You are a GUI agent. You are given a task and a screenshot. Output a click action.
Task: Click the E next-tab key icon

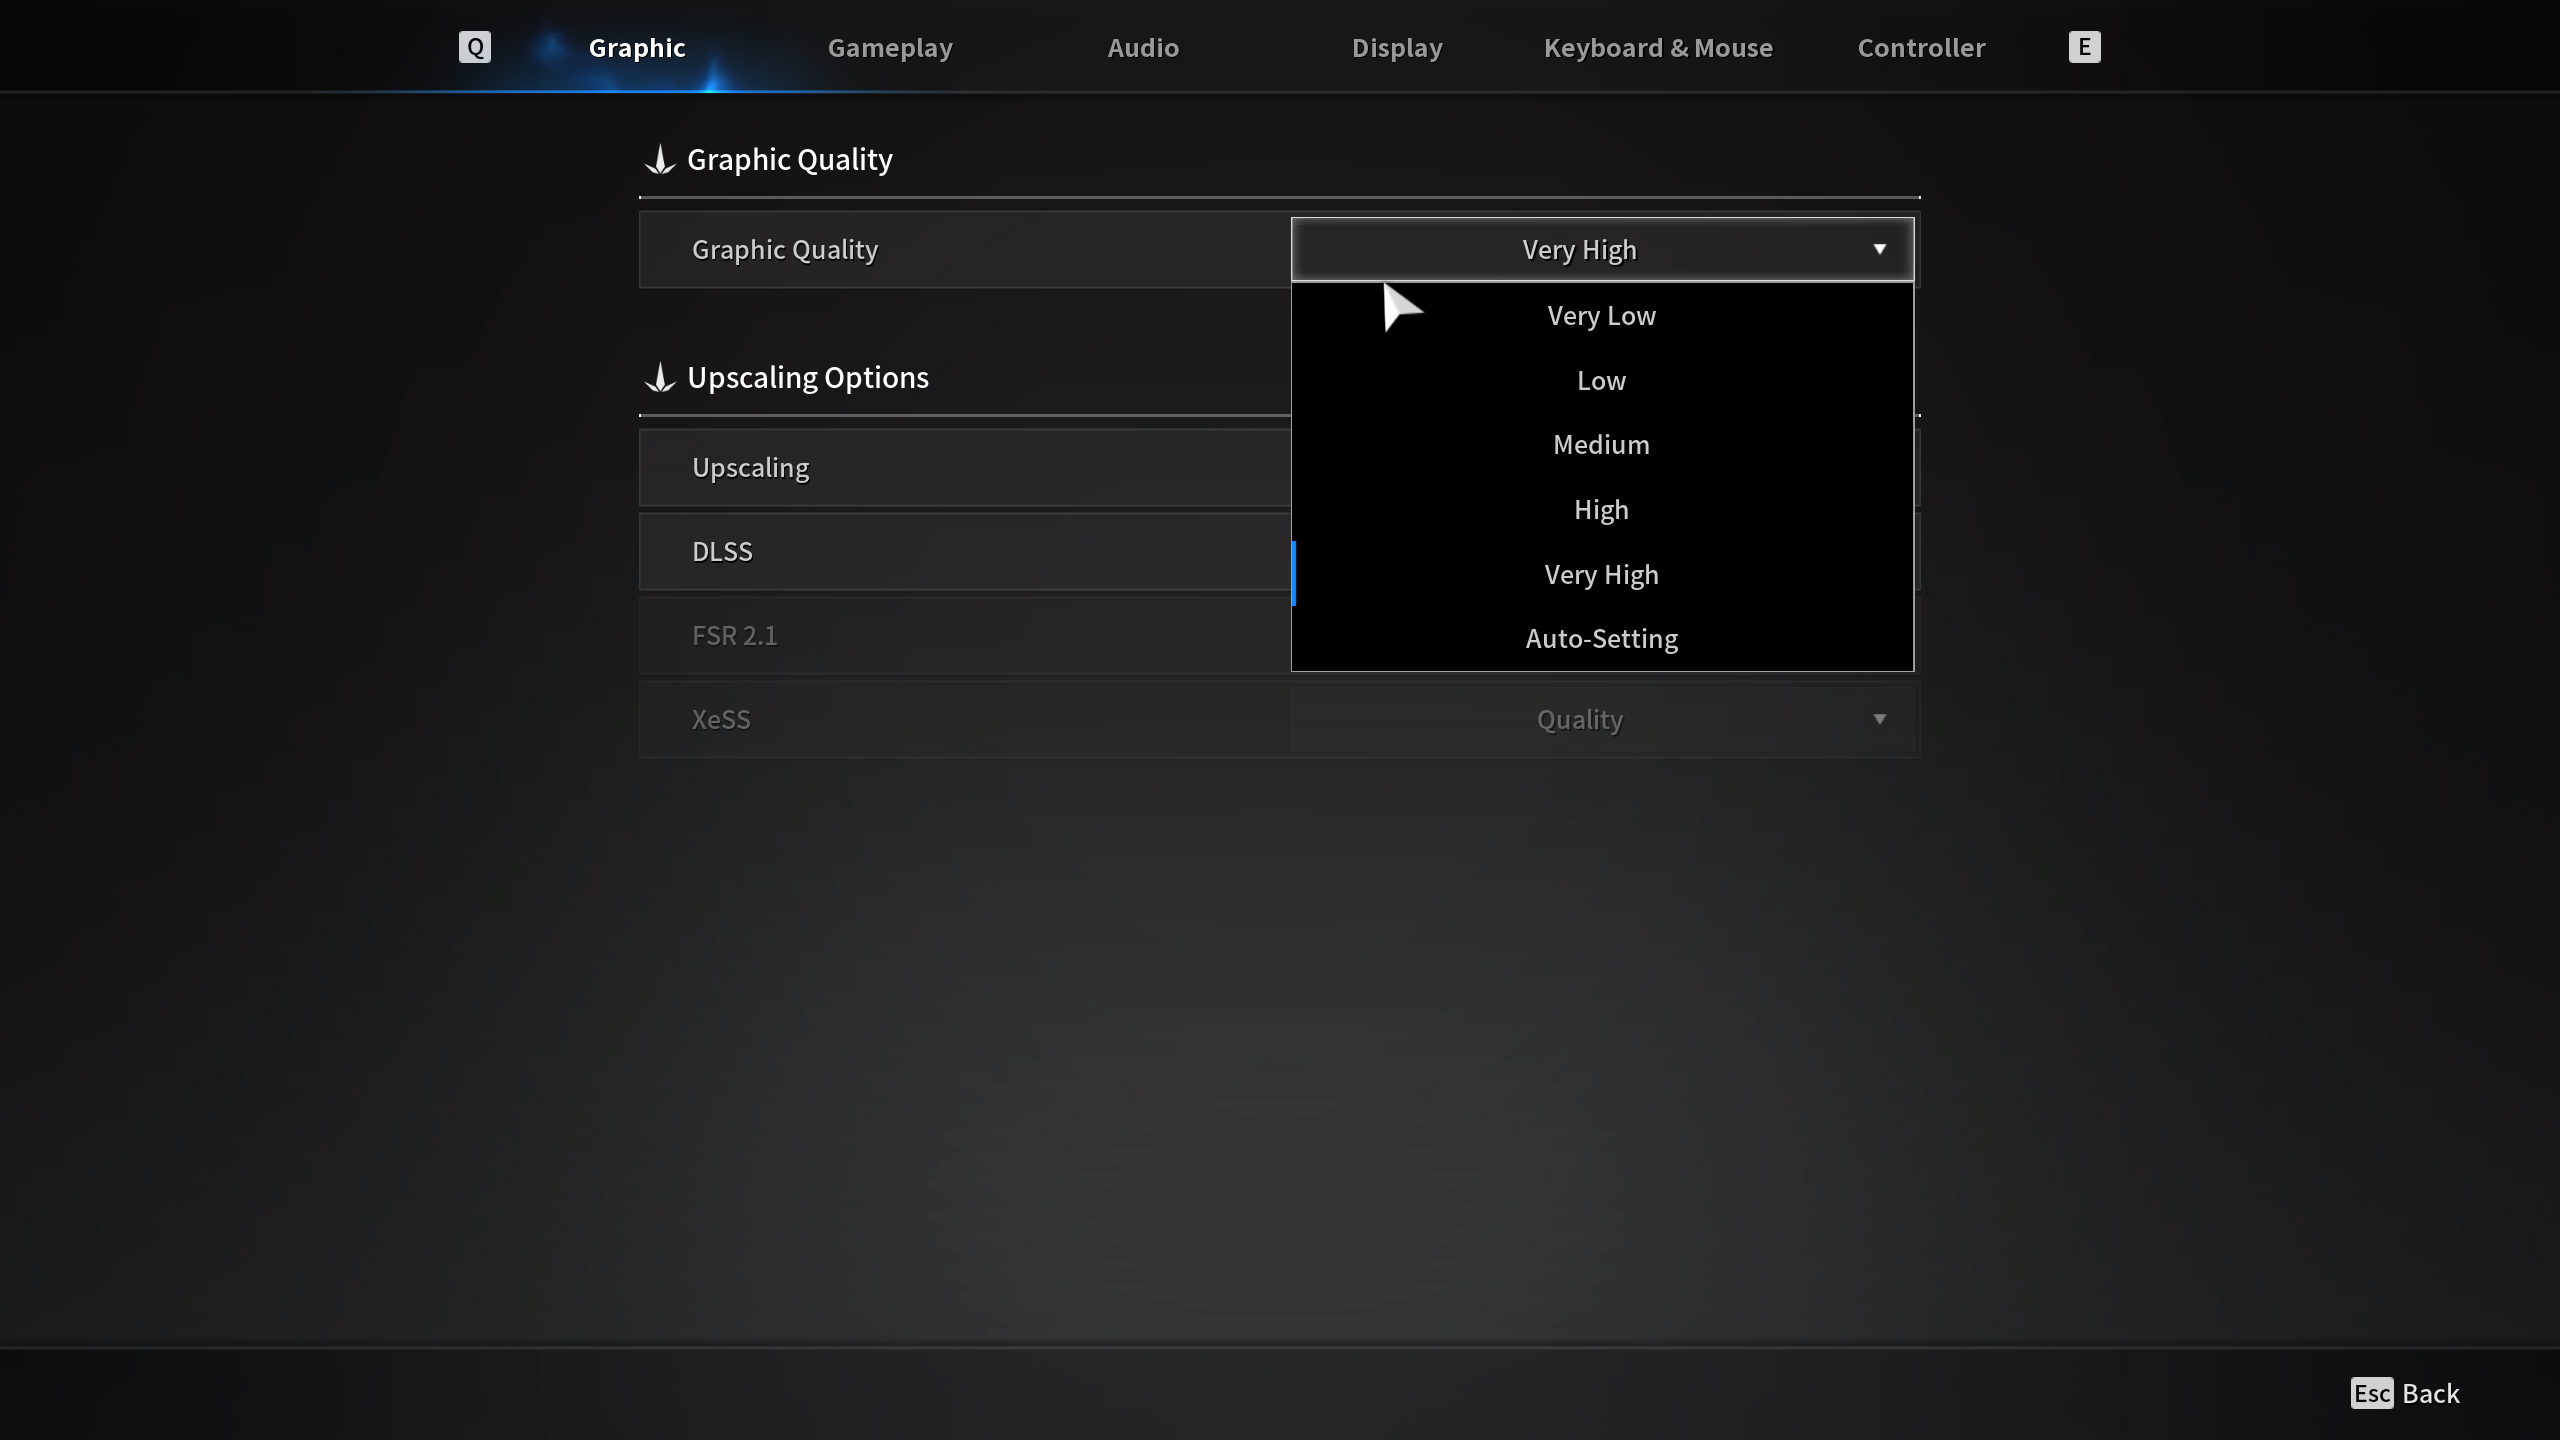point(2084,47)
